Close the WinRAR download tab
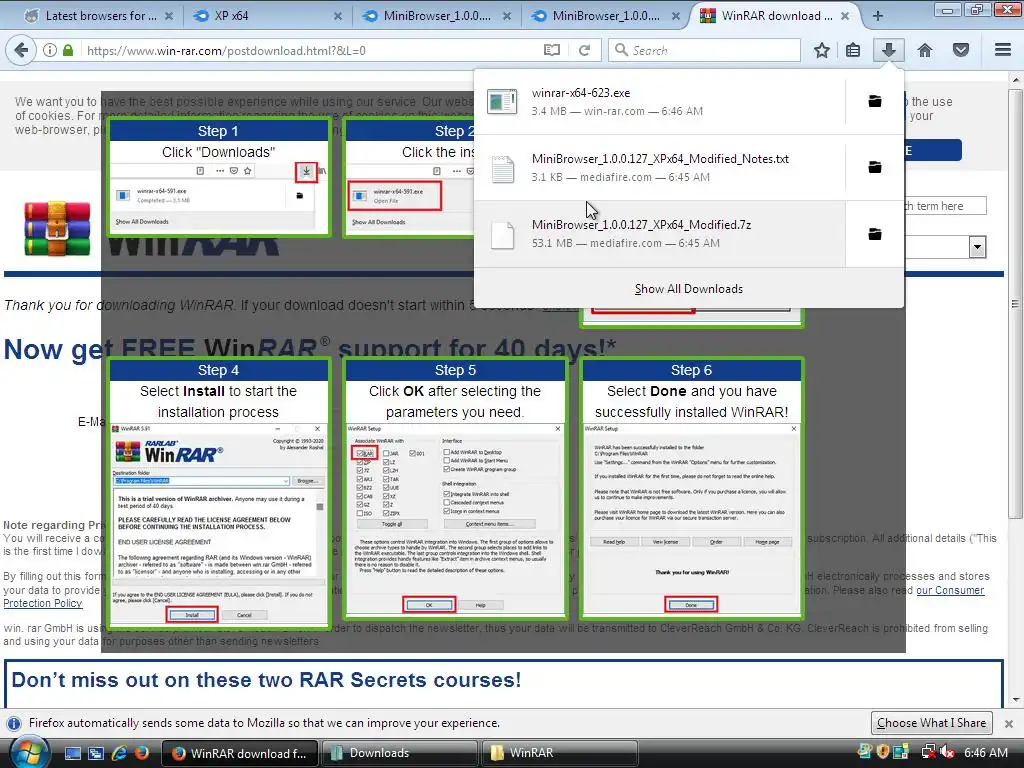Viewport: 1024px width, 768px height. pyautogui.click(x=845, y=16)
